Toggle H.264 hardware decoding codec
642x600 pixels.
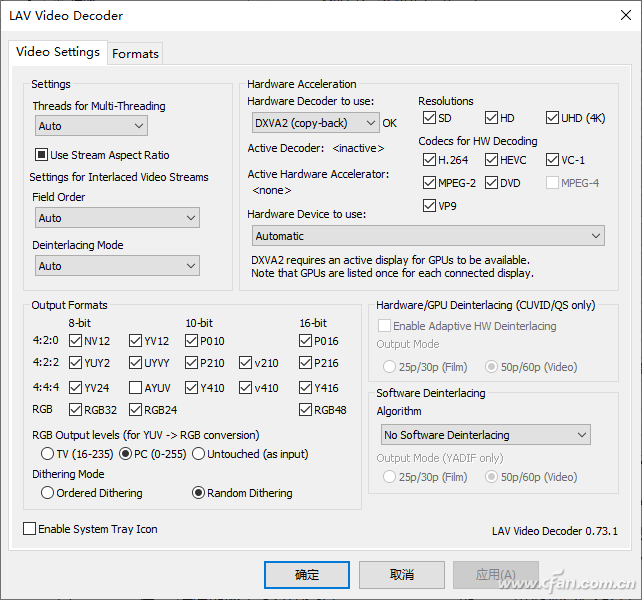pos(429,160)
